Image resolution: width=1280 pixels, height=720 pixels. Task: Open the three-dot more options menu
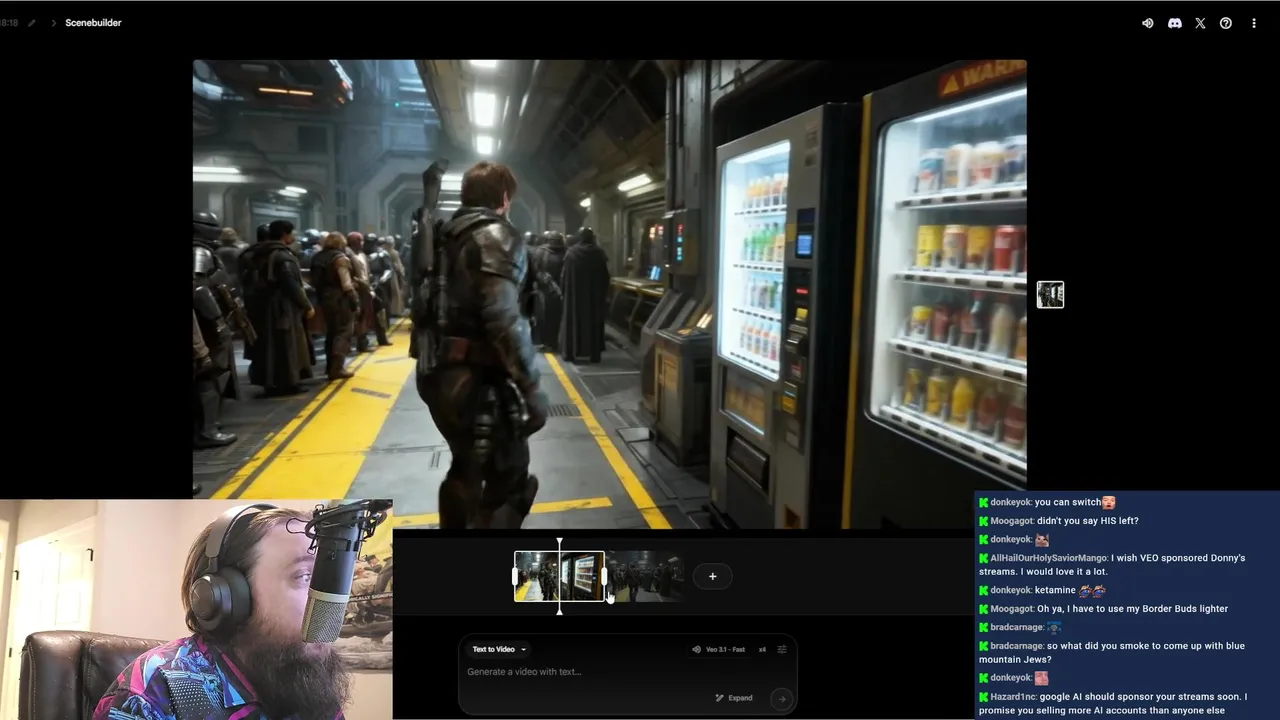coord(1254,23)
